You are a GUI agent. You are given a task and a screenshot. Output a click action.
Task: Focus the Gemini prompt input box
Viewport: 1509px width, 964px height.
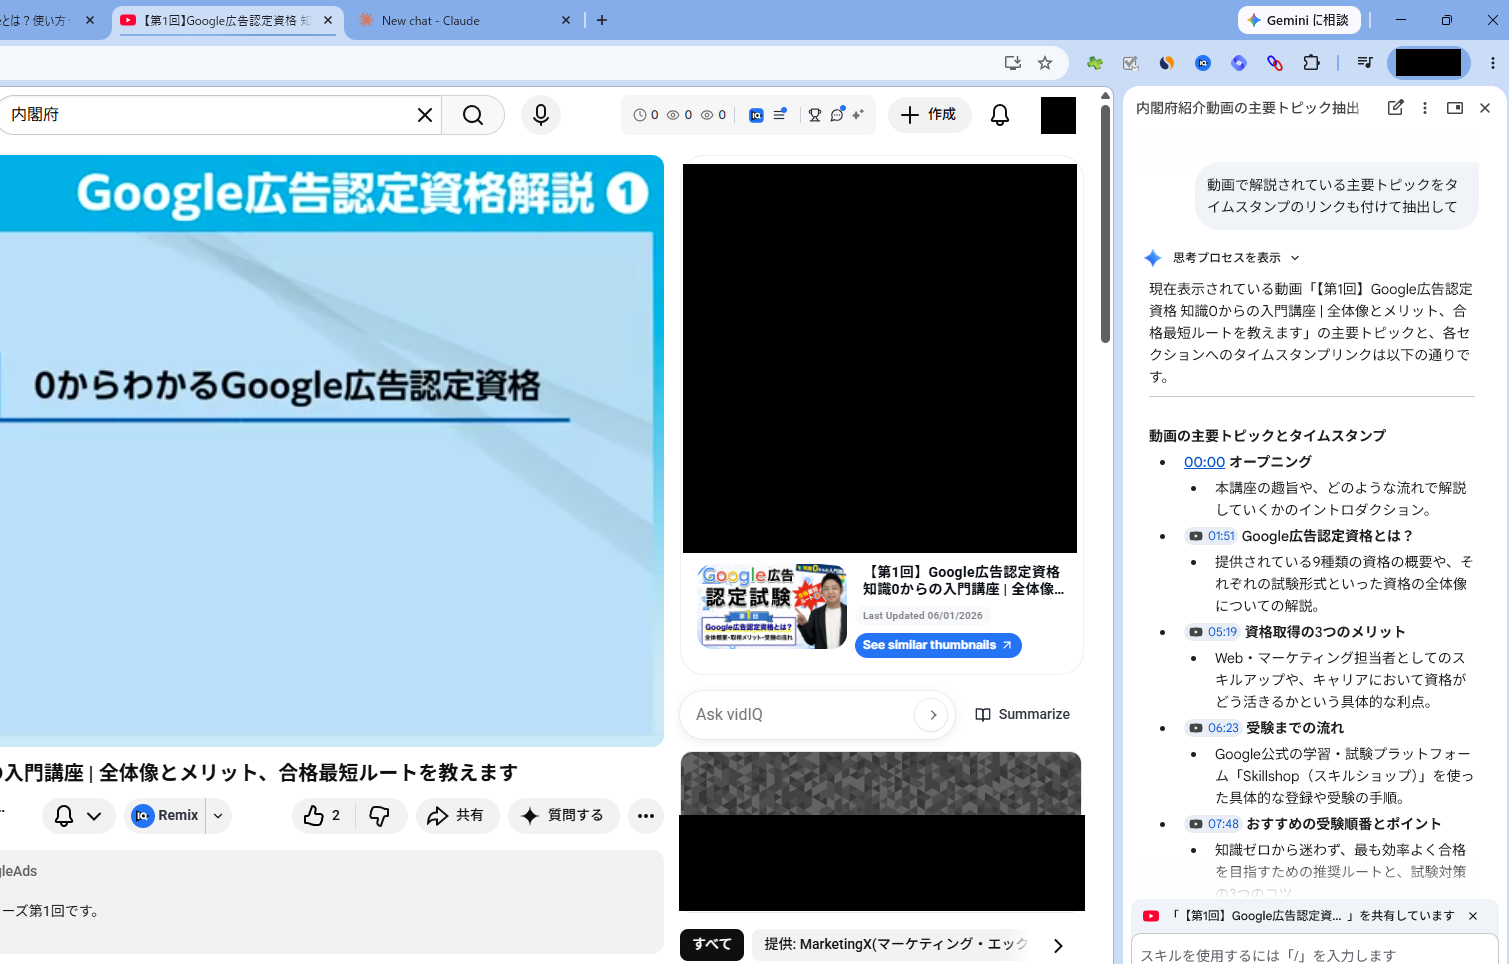(x=1314, y=955)
